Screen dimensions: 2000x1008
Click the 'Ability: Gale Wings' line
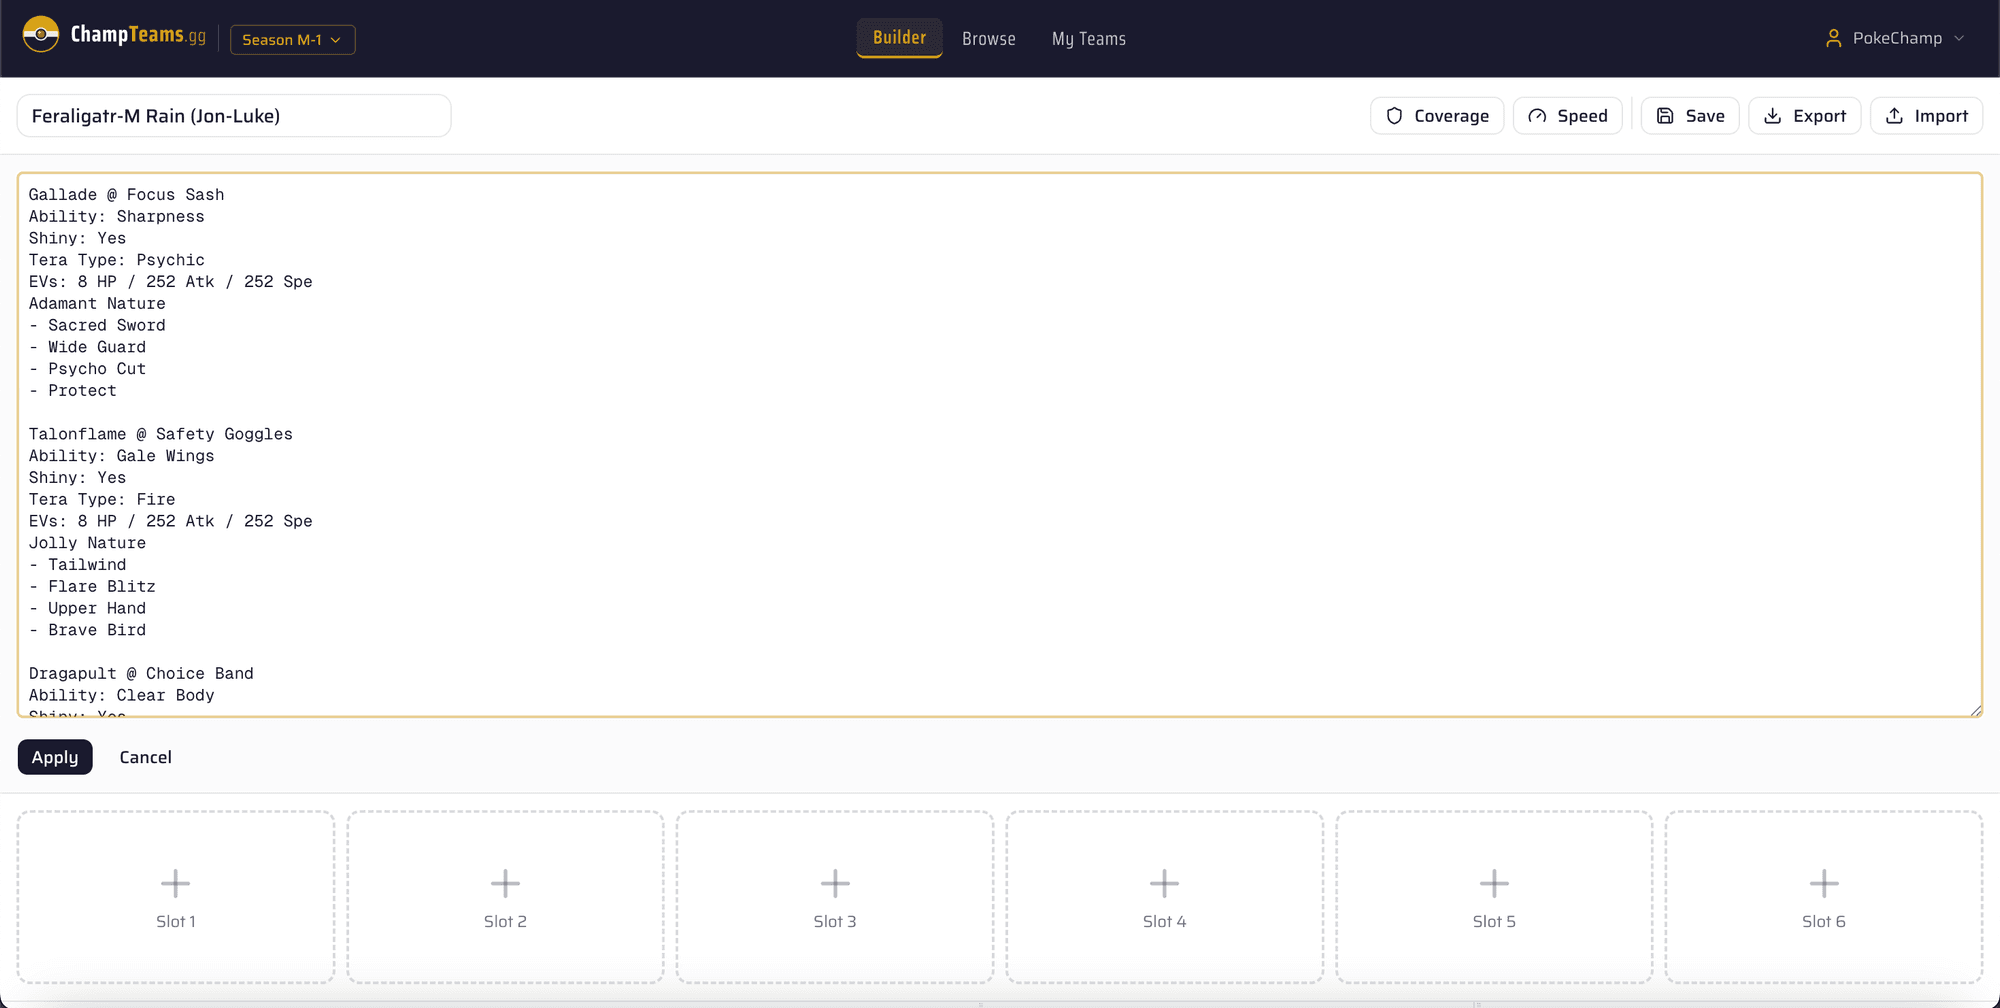pyautogui.click(x=121, y=456)
